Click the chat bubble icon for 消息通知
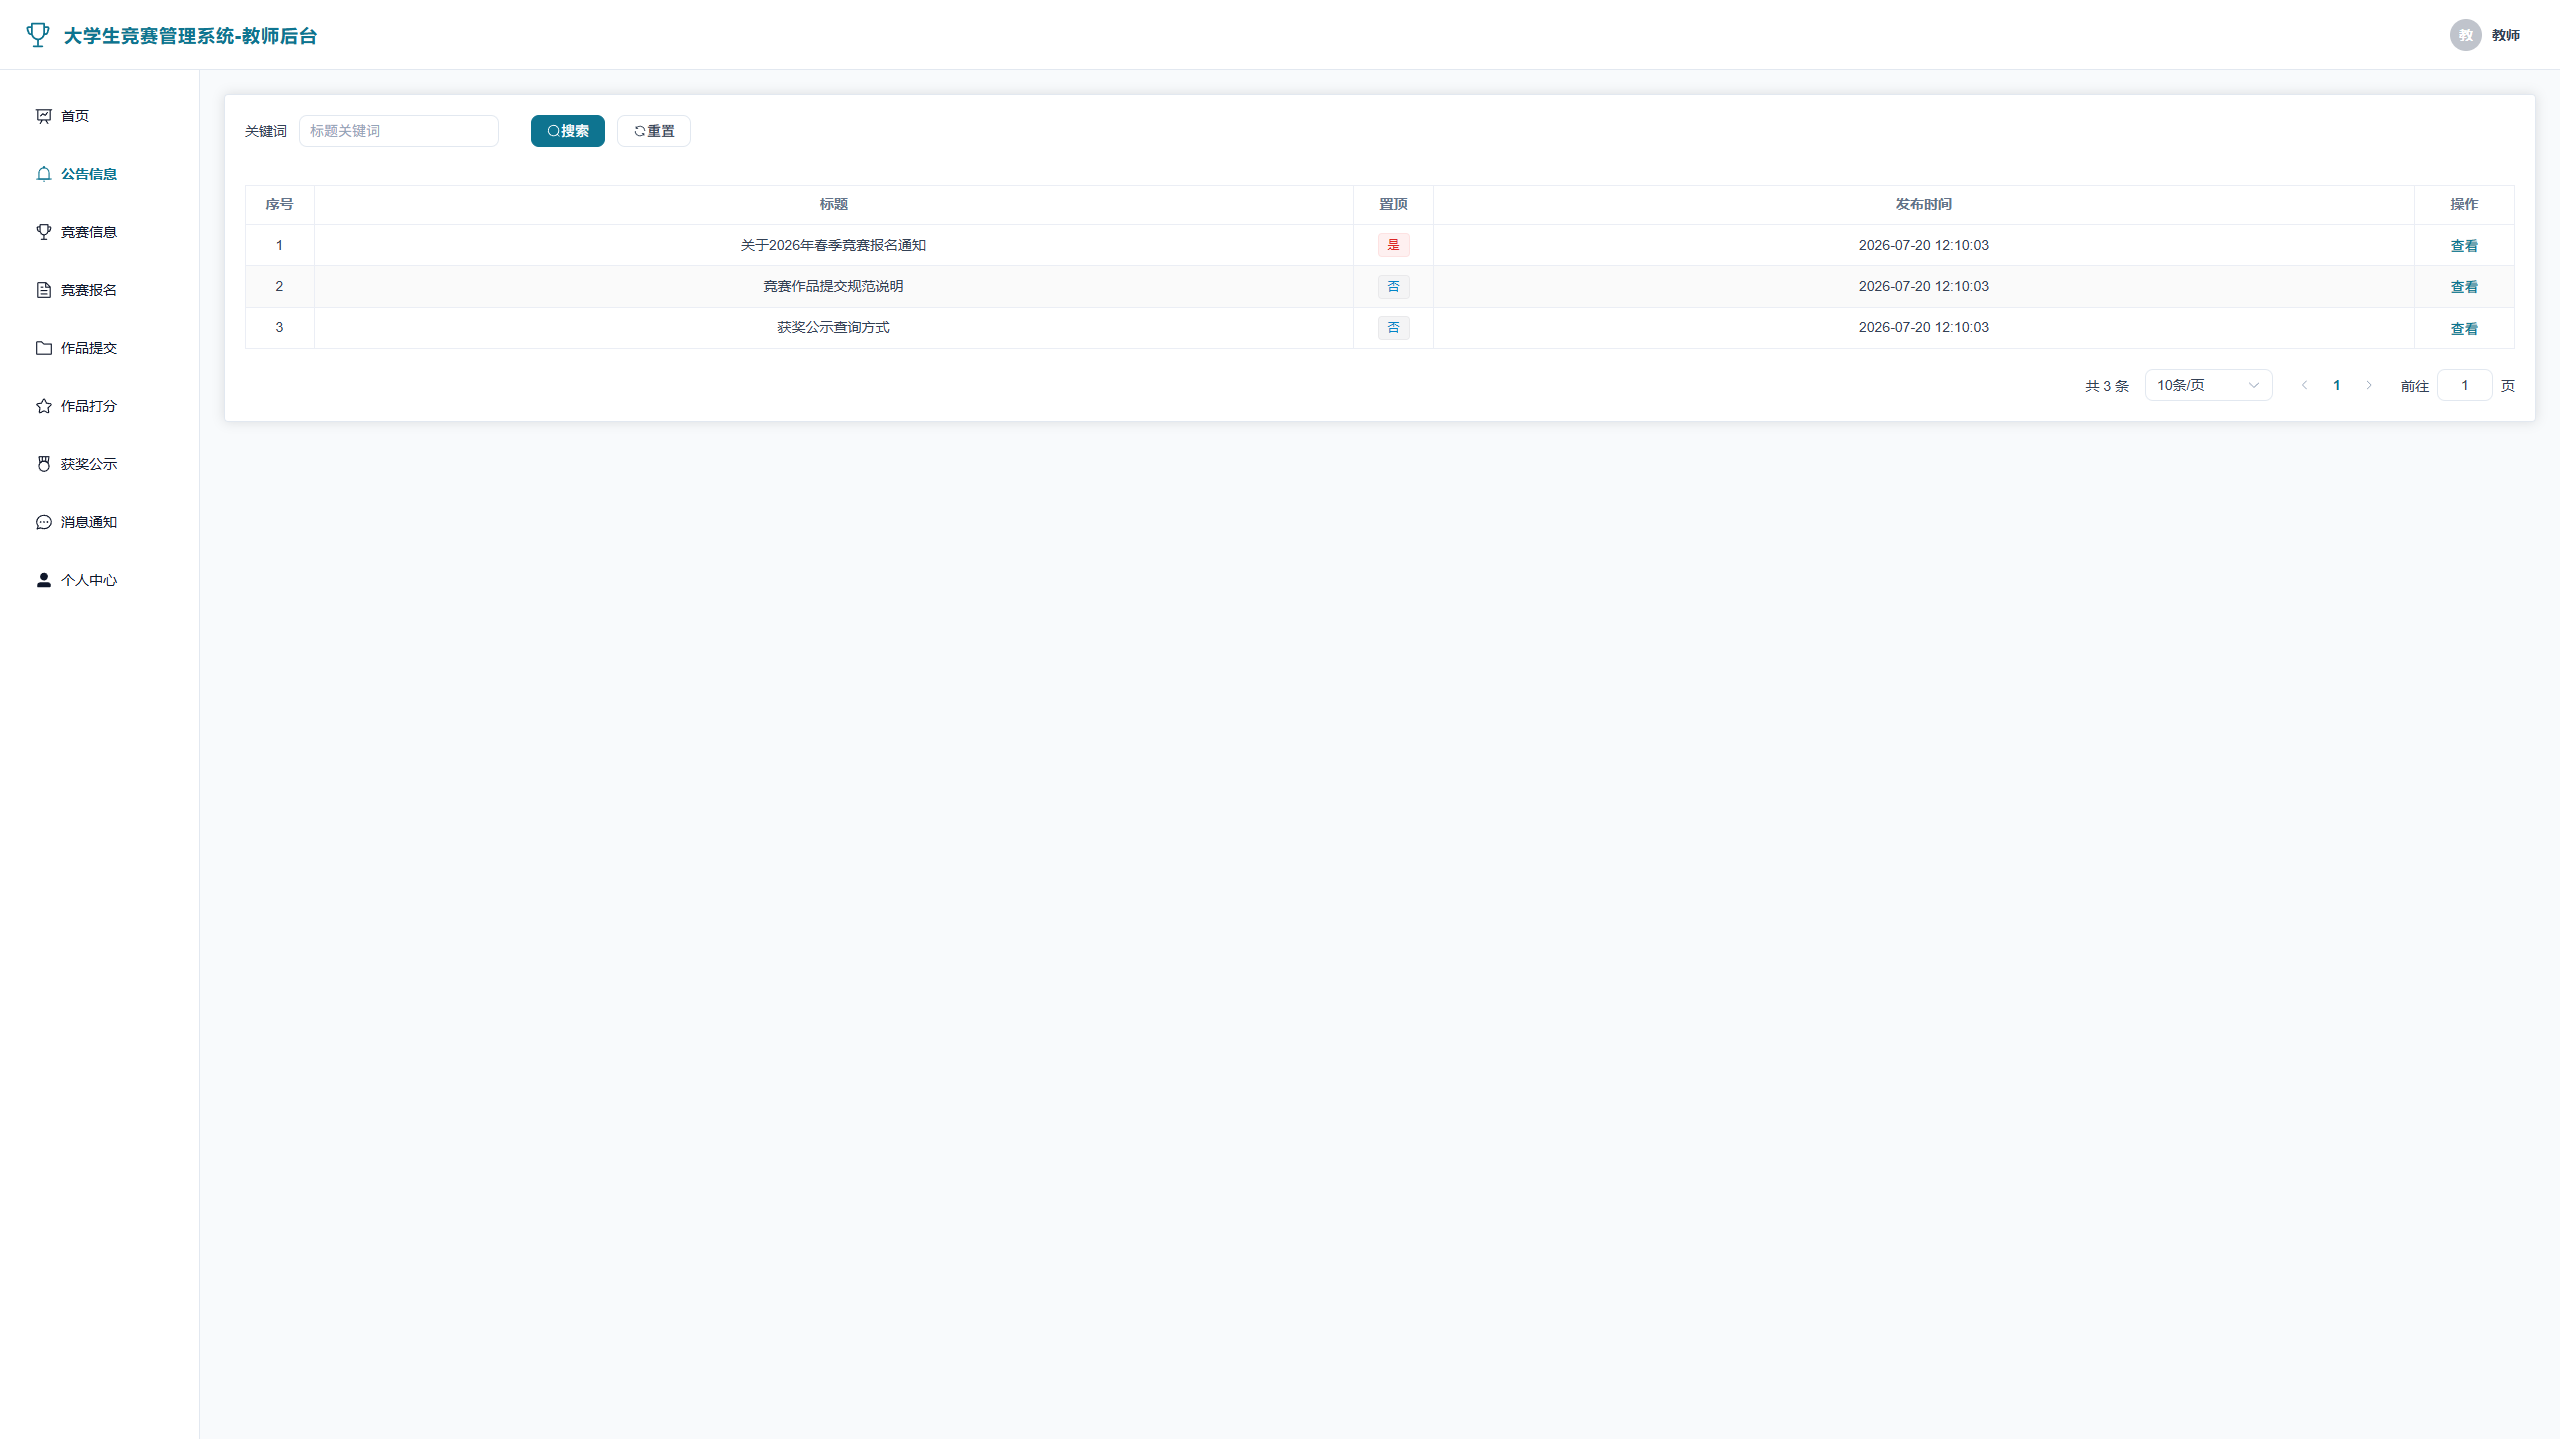Image resolution: width=2560 pixels, height=1439 pixels. pyautogui.click(x=44, y=522)
